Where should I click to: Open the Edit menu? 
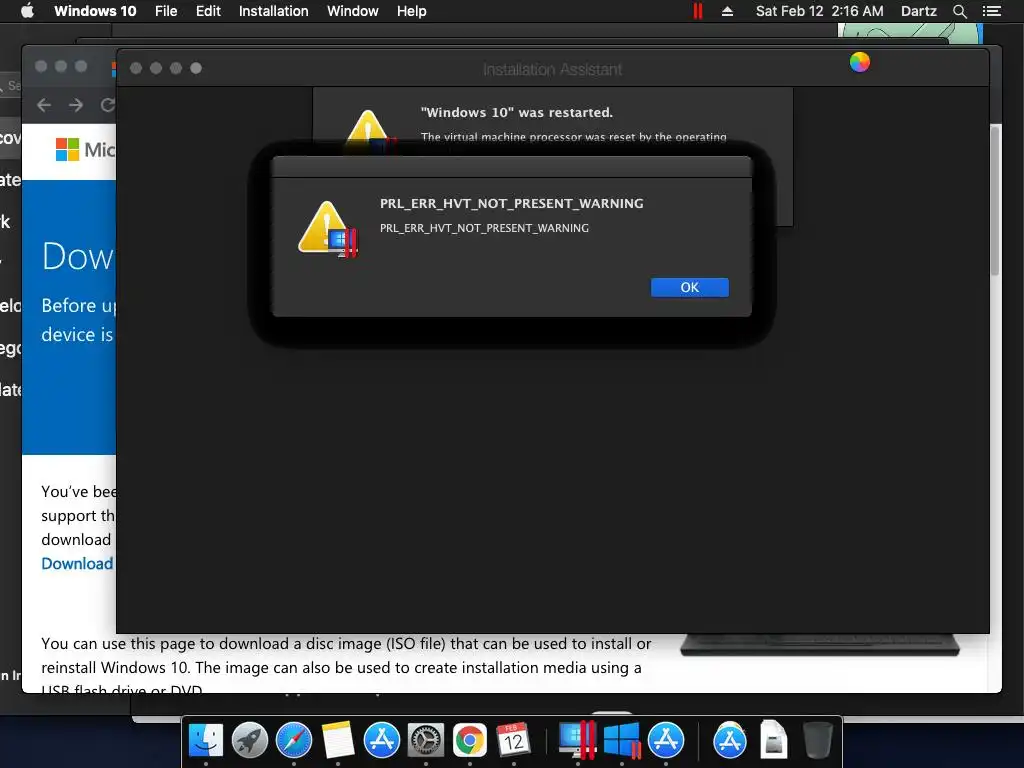pos(208,11)
